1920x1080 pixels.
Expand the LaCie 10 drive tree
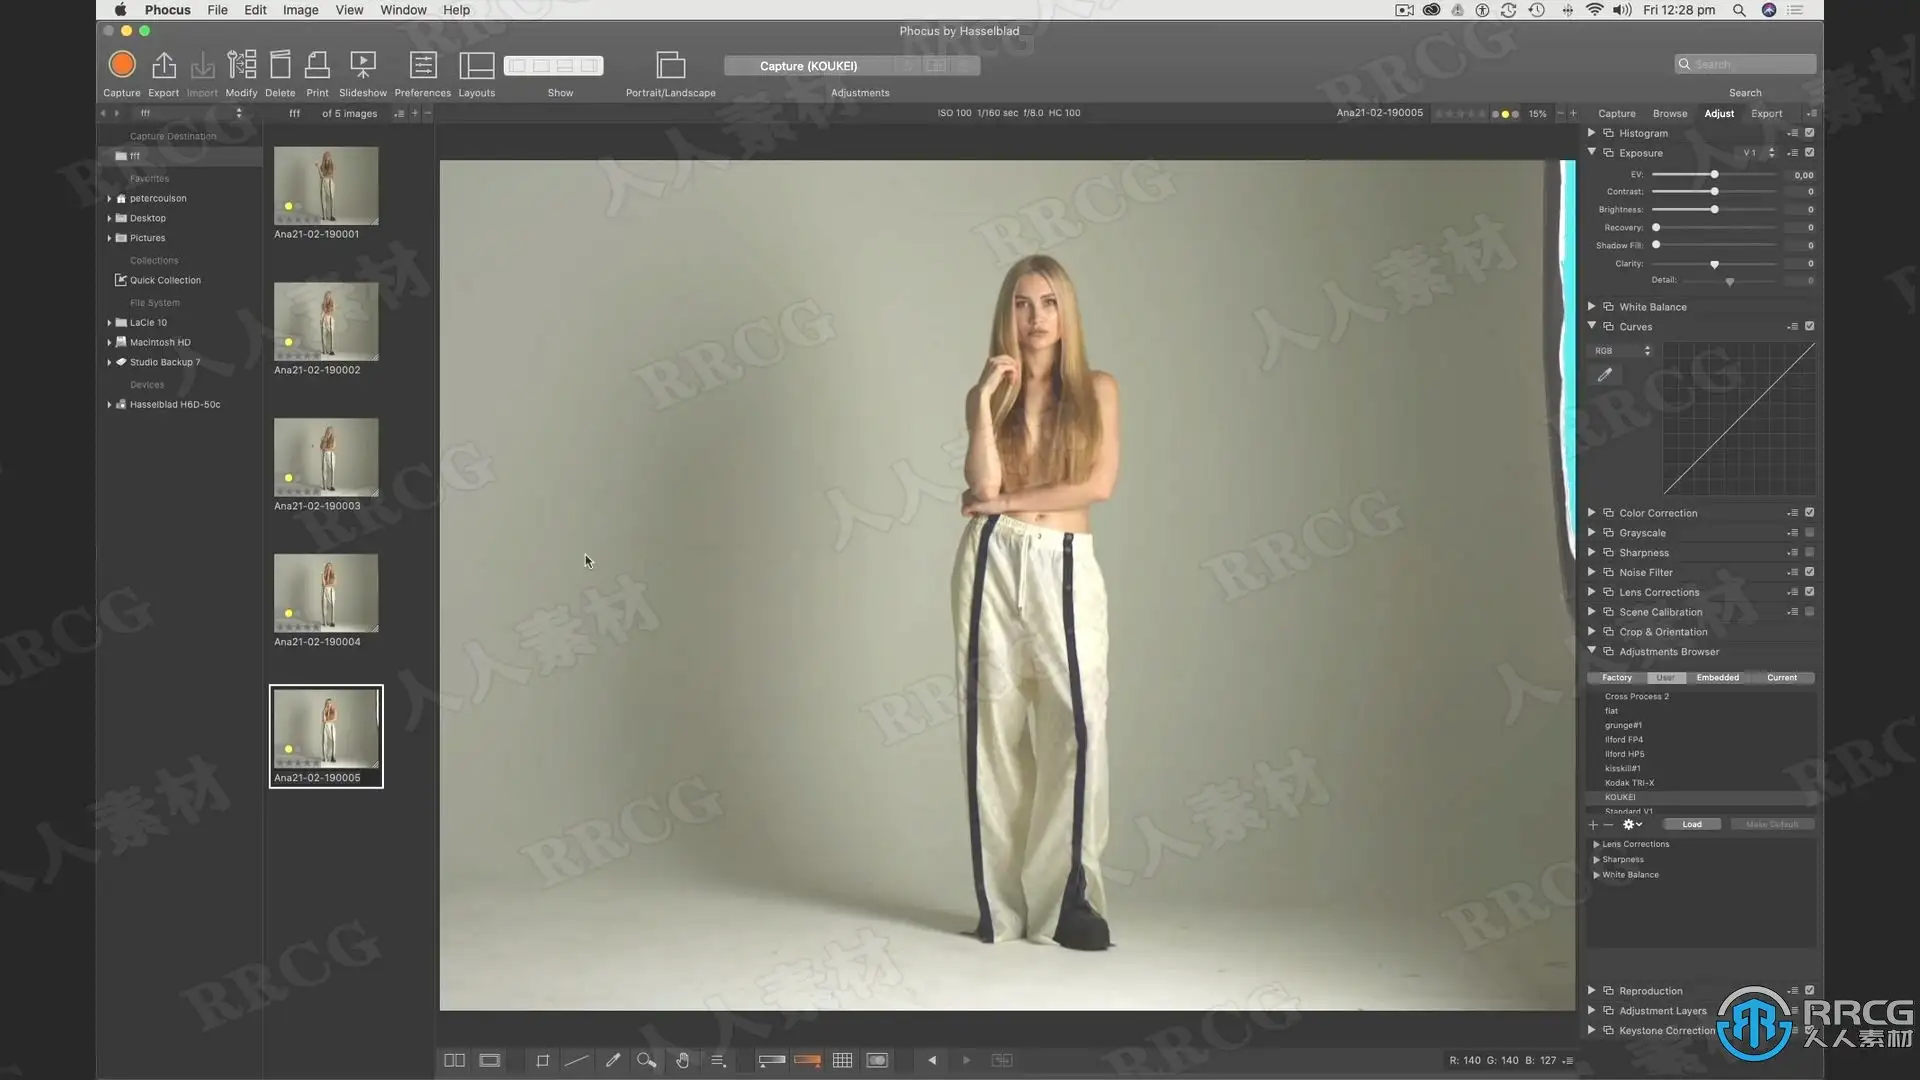point(109,323)
